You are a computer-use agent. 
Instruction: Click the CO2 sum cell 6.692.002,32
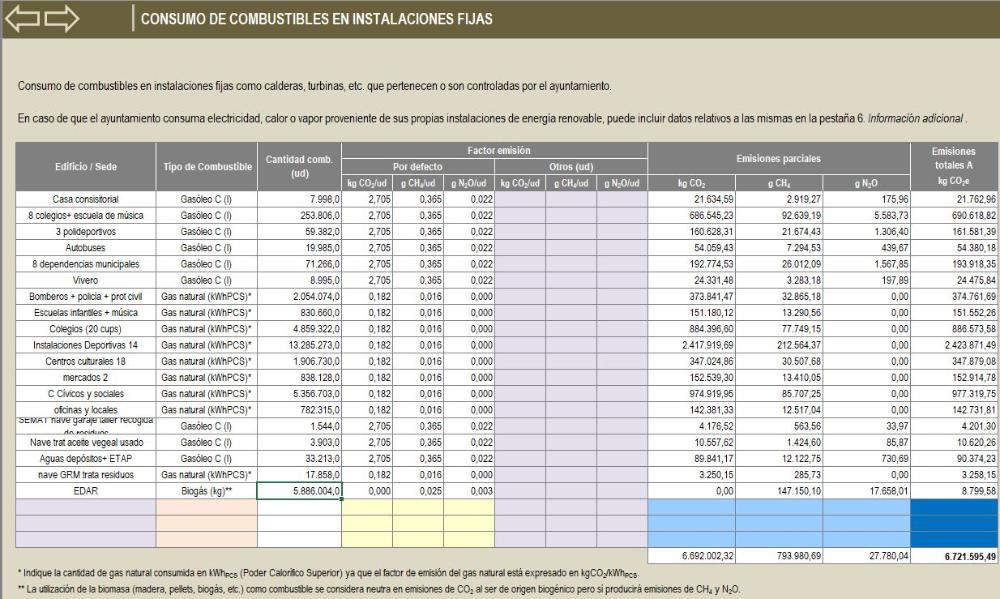click(698, 555)
